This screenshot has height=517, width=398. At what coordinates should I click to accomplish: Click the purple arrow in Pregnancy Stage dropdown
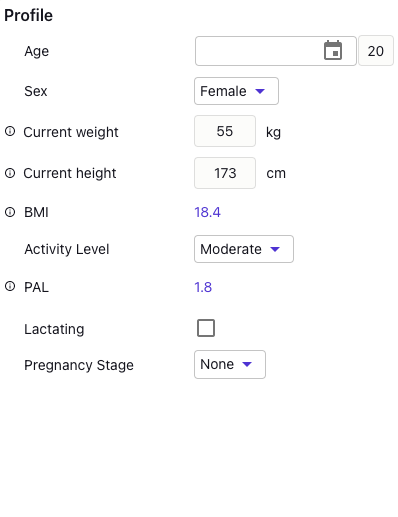[x=247, y=364]
